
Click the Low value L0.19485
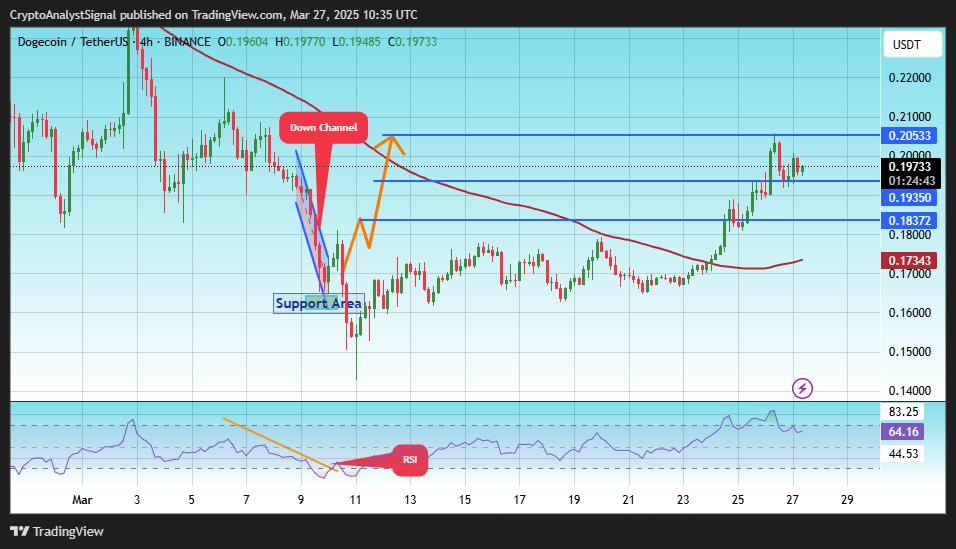356,42
